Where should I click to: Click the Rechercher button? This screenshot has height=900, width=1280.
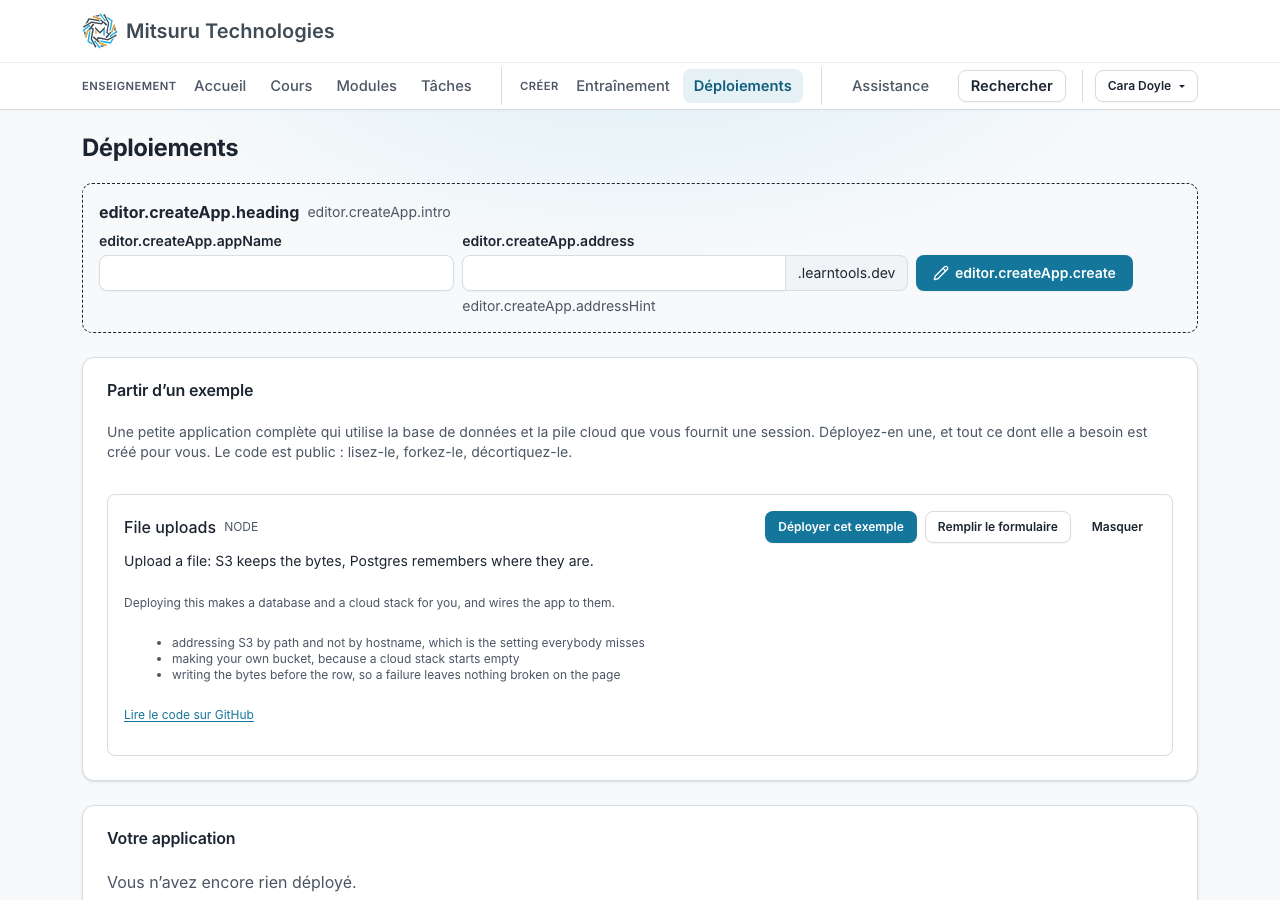pos(1012,86)
